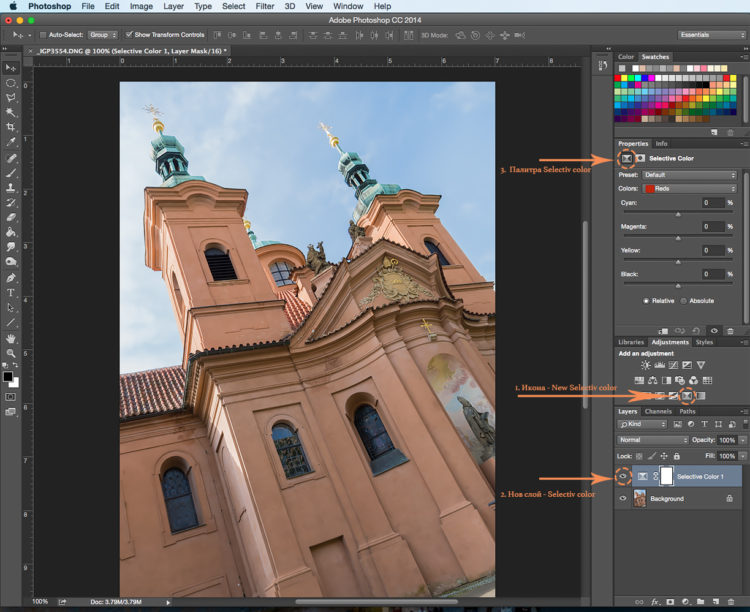The image size is (750, 612).
Task: Choose the Hand tool
Action: (11, 338)
